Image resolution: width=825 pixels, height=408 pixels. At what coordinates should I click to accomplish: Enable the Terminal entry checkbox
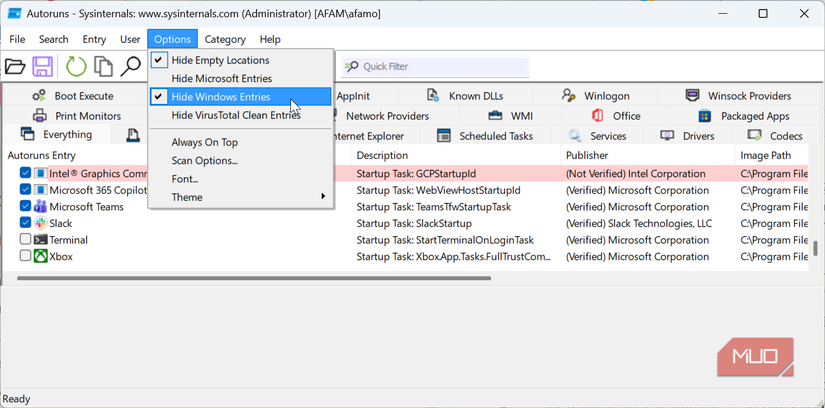(x=25, y=240)
